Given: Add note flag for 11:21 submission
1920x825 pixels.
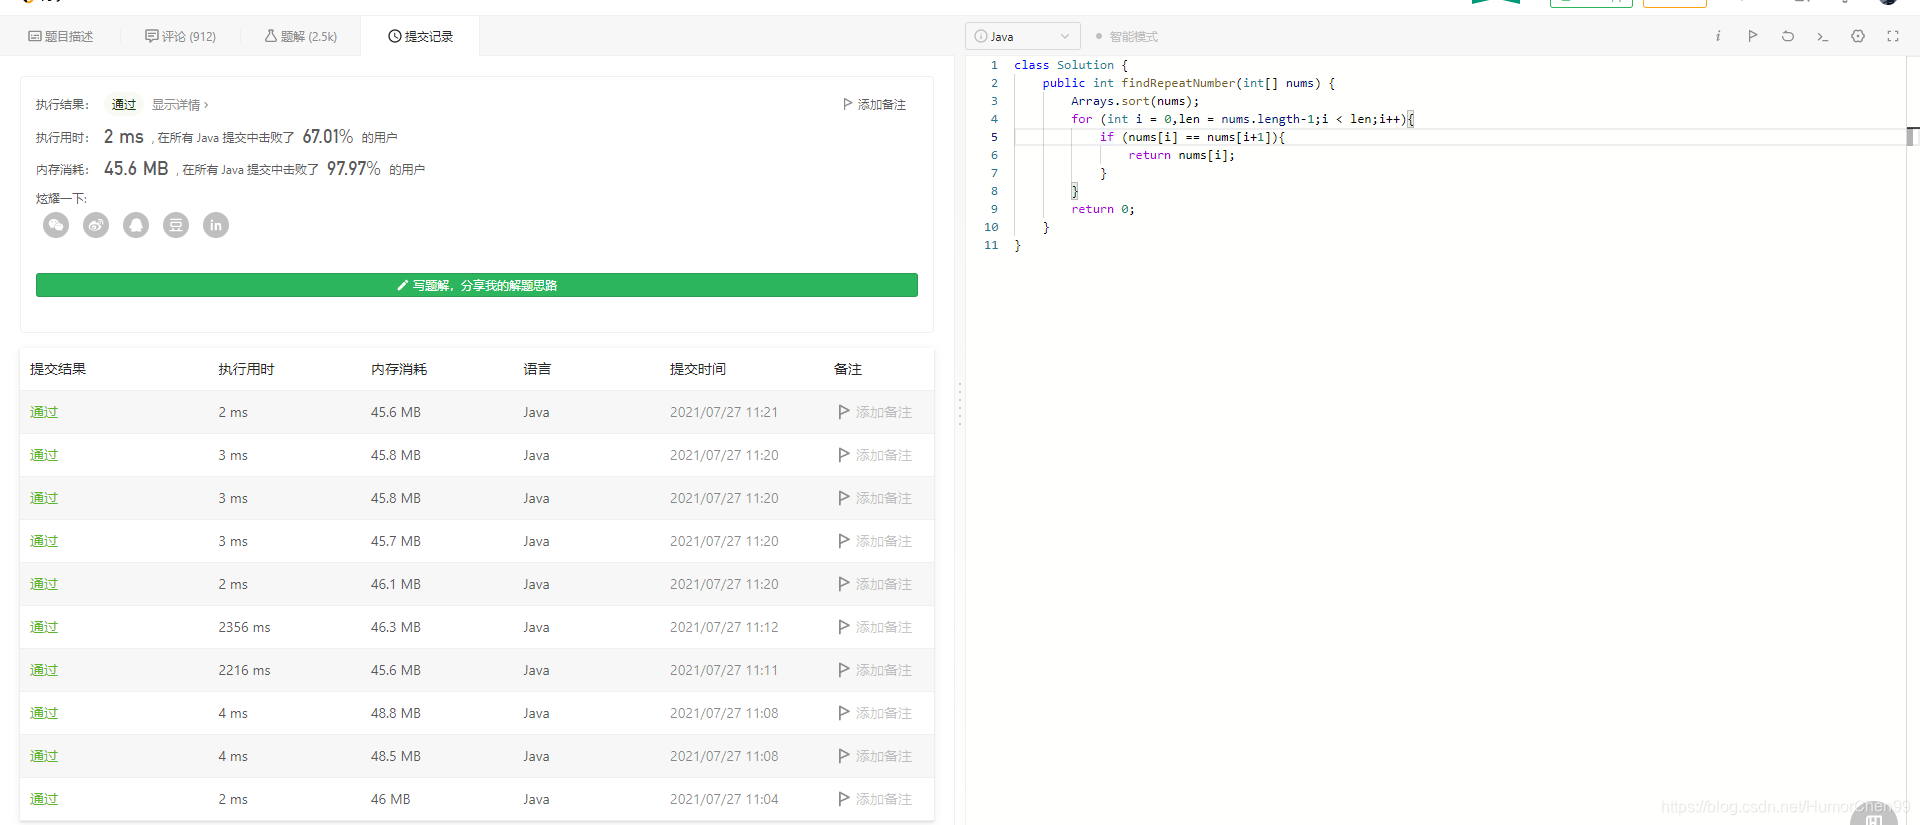Looking at the screenshot, I should coord(875,412).
